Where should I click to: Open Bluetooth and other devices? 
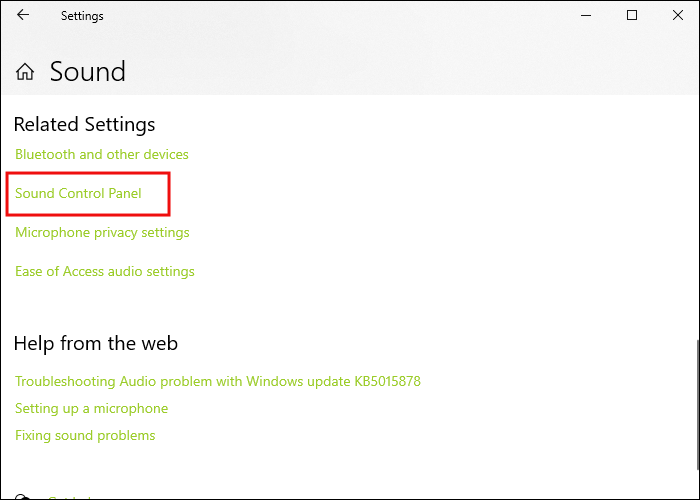pyautogui.click(x=101, y=155)
